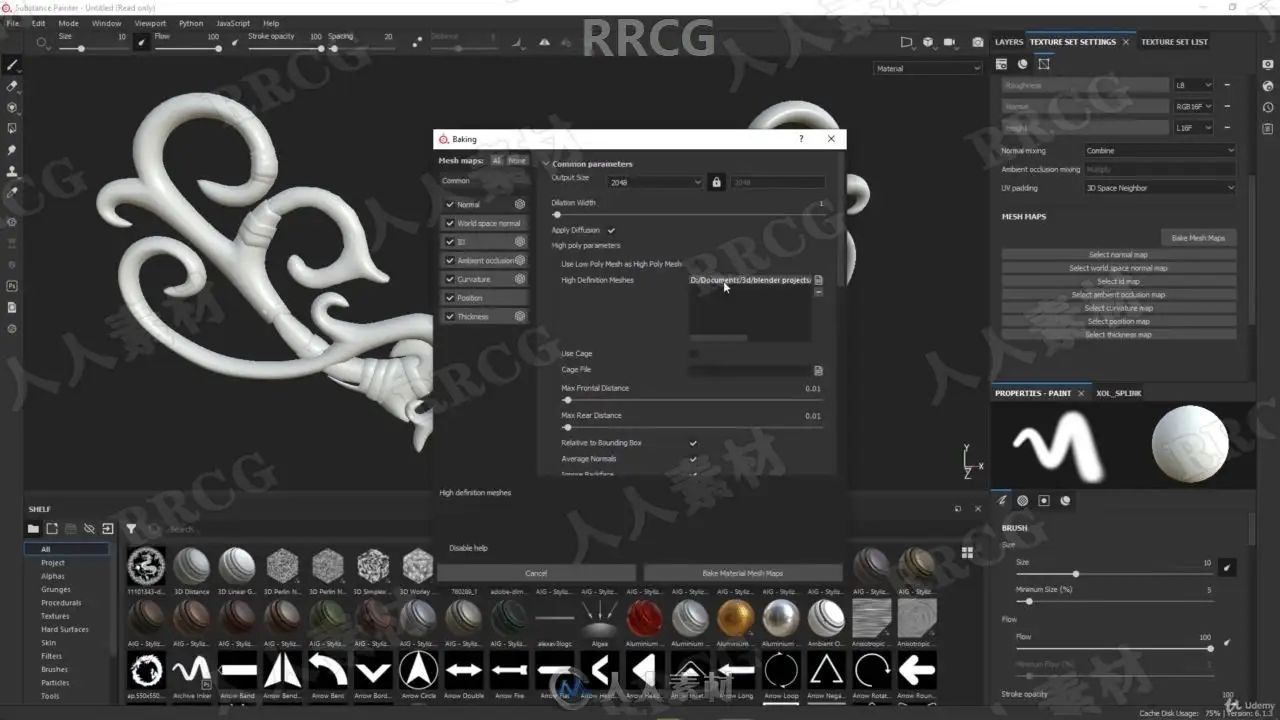Viewport: 1280px width, 720px height.
Task: Switch shelf to grid view icon
Action: (967, 551)
